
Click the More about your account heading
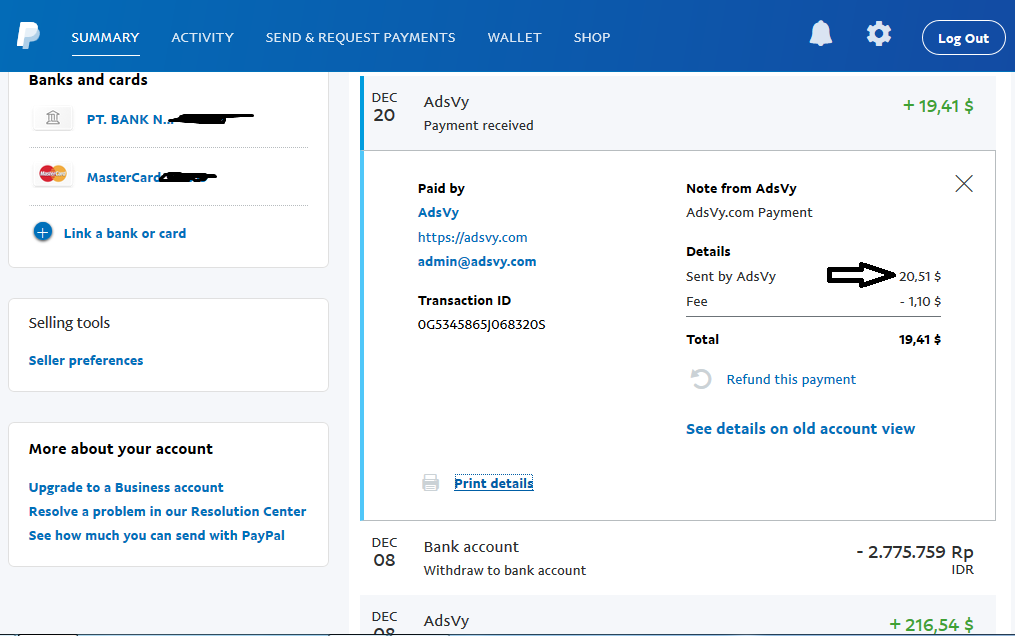pos(120,448)
